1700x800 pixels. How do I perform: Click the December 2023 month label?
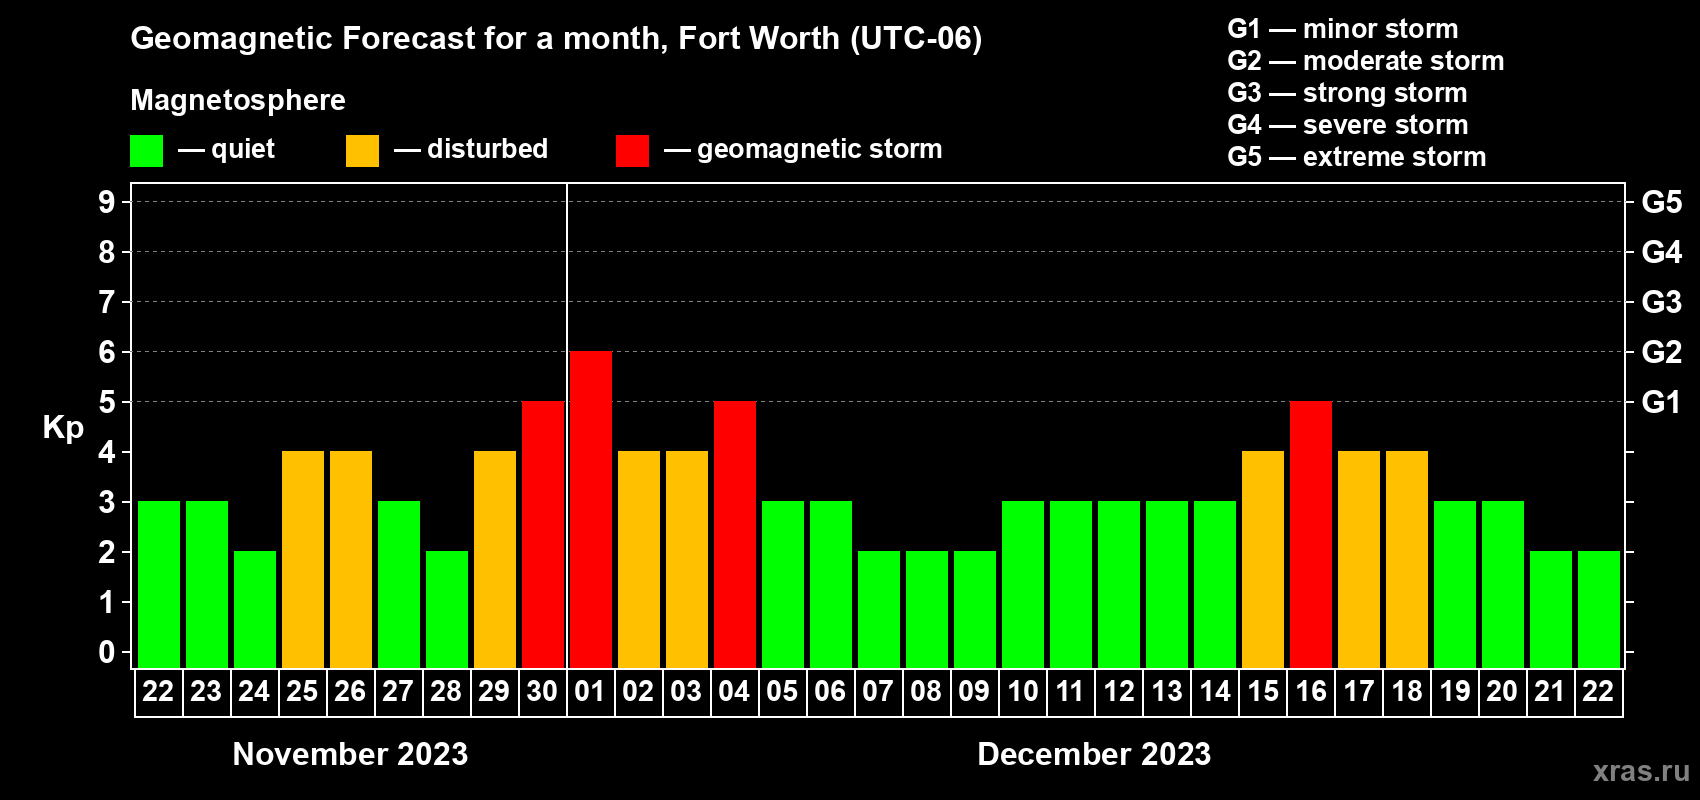click(1094, 754)
